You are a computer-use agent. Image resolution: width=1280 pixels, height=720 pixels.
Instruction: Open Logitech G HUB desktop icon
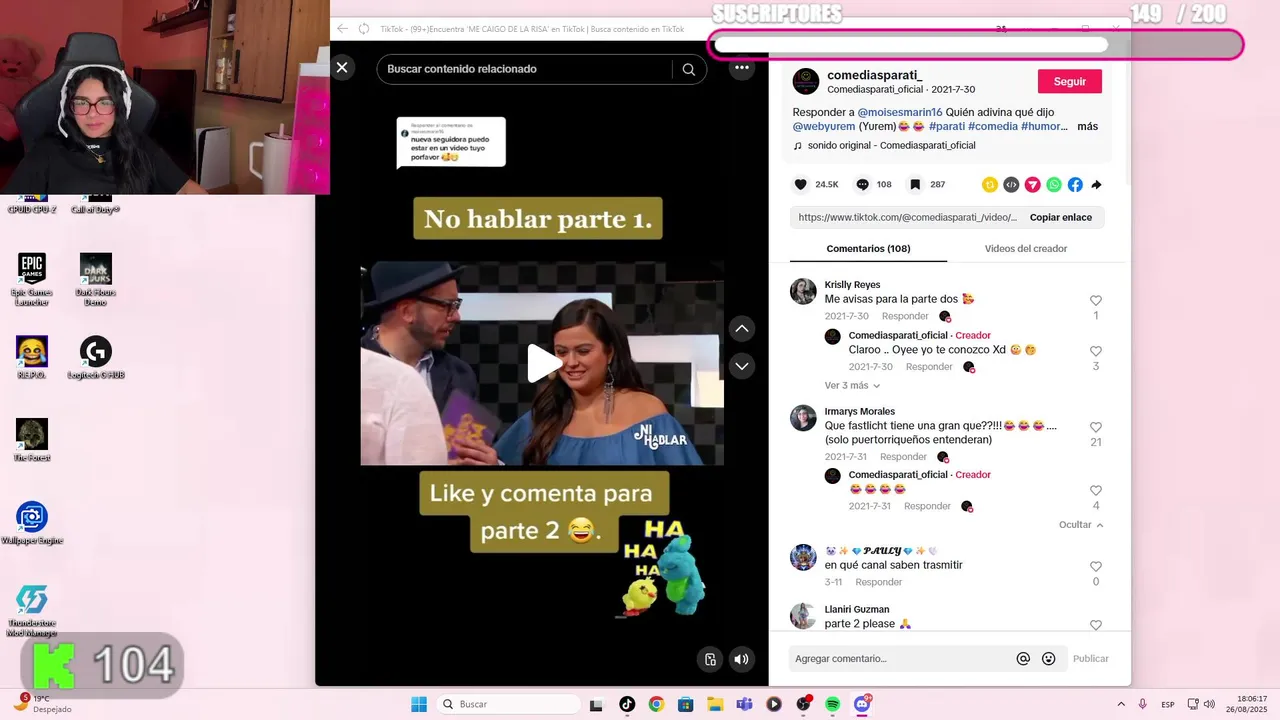96,357
